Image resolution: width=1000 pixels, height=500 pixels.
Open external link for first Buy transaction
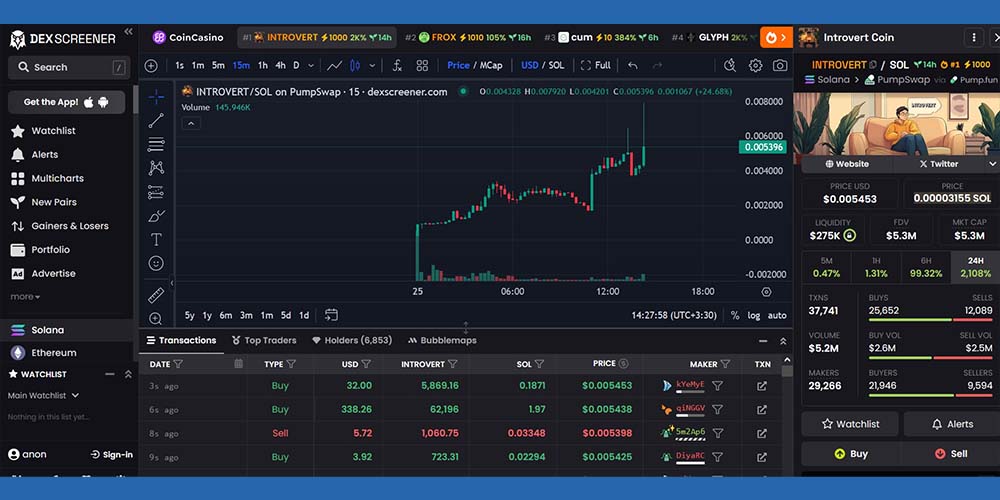click(x=762, y=386)
